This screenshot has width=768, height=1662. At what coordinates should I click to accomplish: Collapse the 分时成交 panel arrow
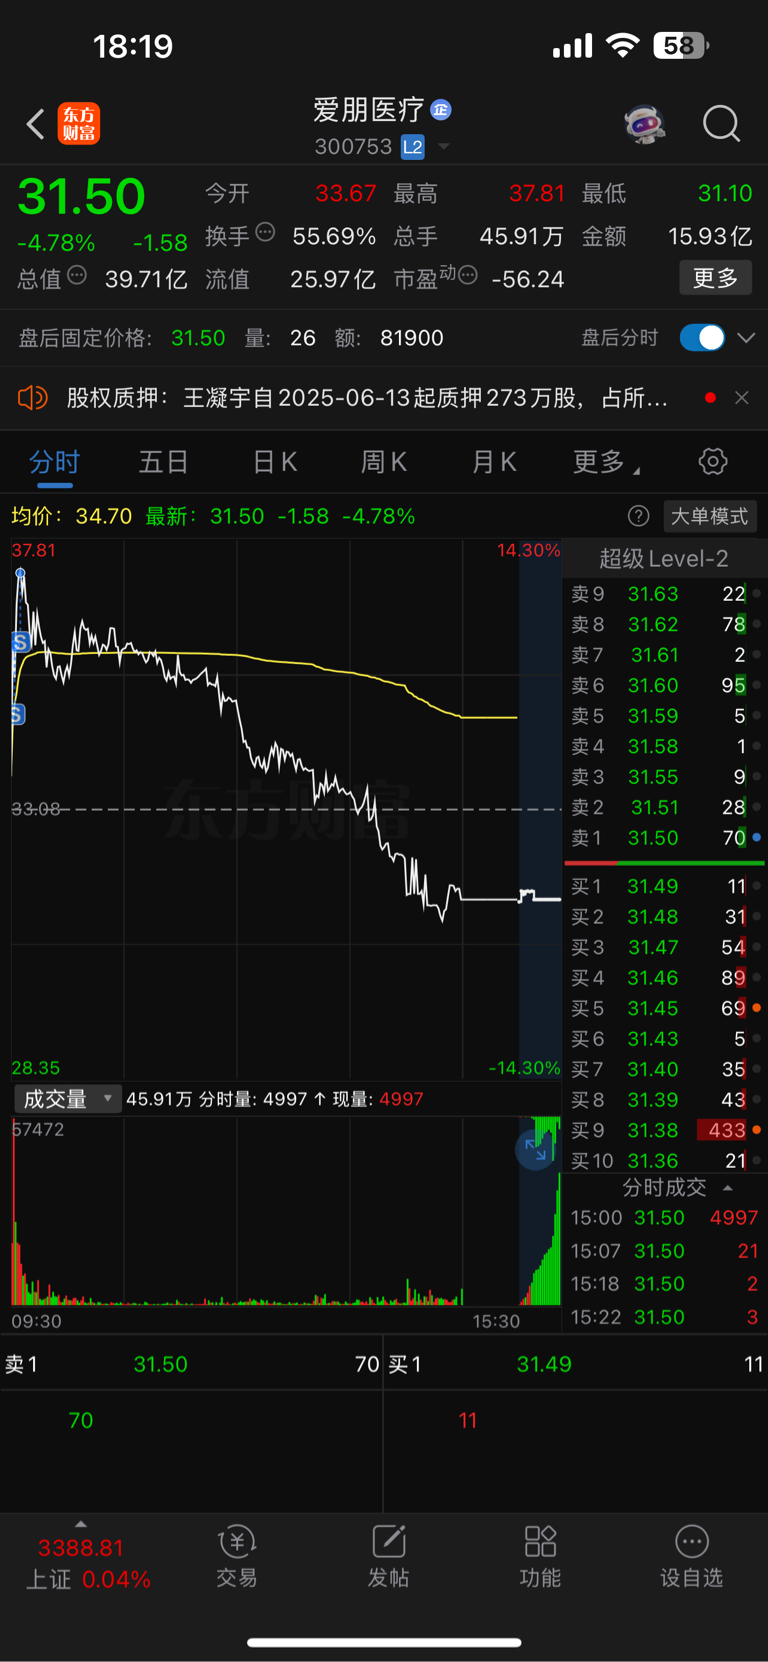(x=728, y=1188)
